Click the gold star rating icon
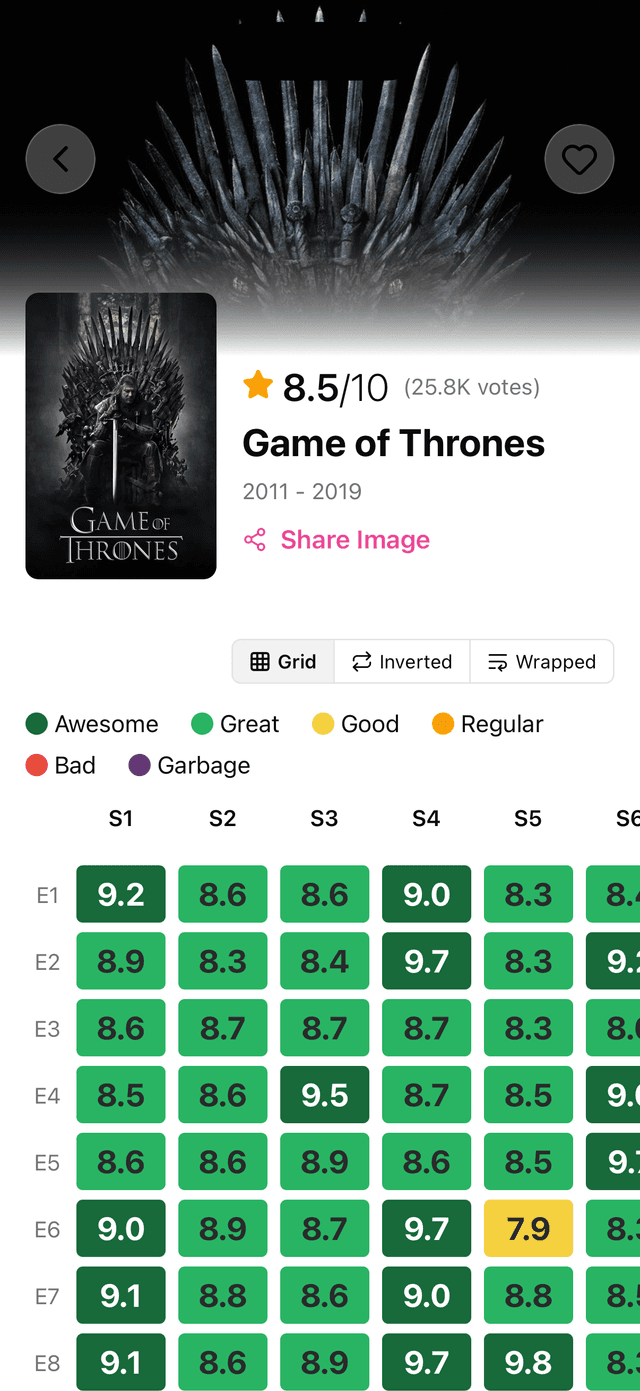 pos(258,384)
